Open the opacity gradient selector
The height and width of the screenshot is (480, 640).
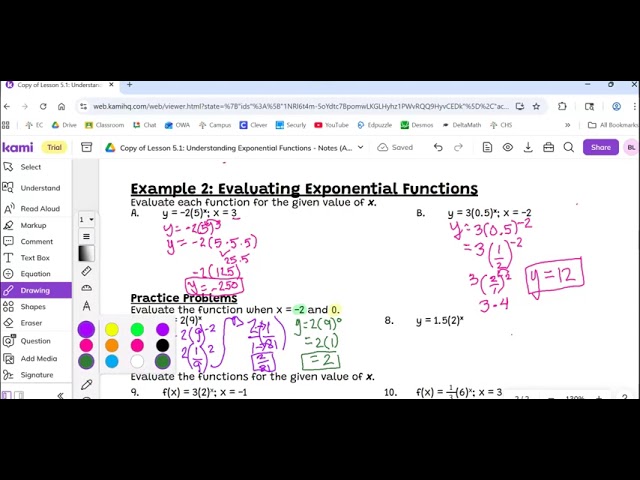tap(87, 253)
